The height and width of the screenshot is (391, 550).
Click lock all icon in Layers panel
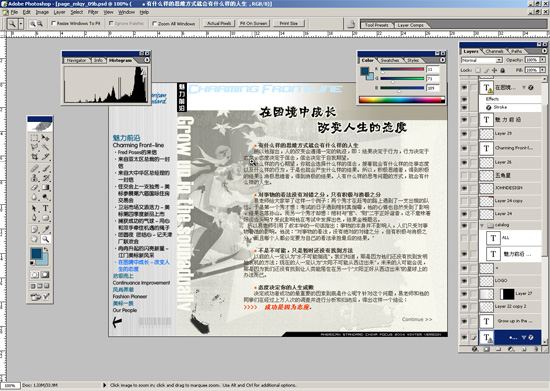(503, 70)
